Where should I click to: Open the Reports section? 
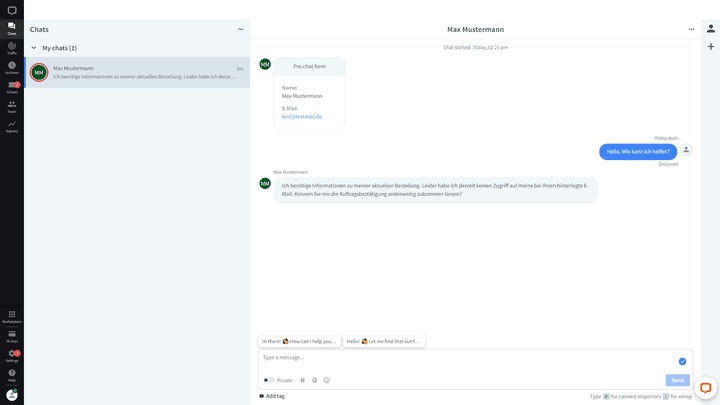[12, 126]
